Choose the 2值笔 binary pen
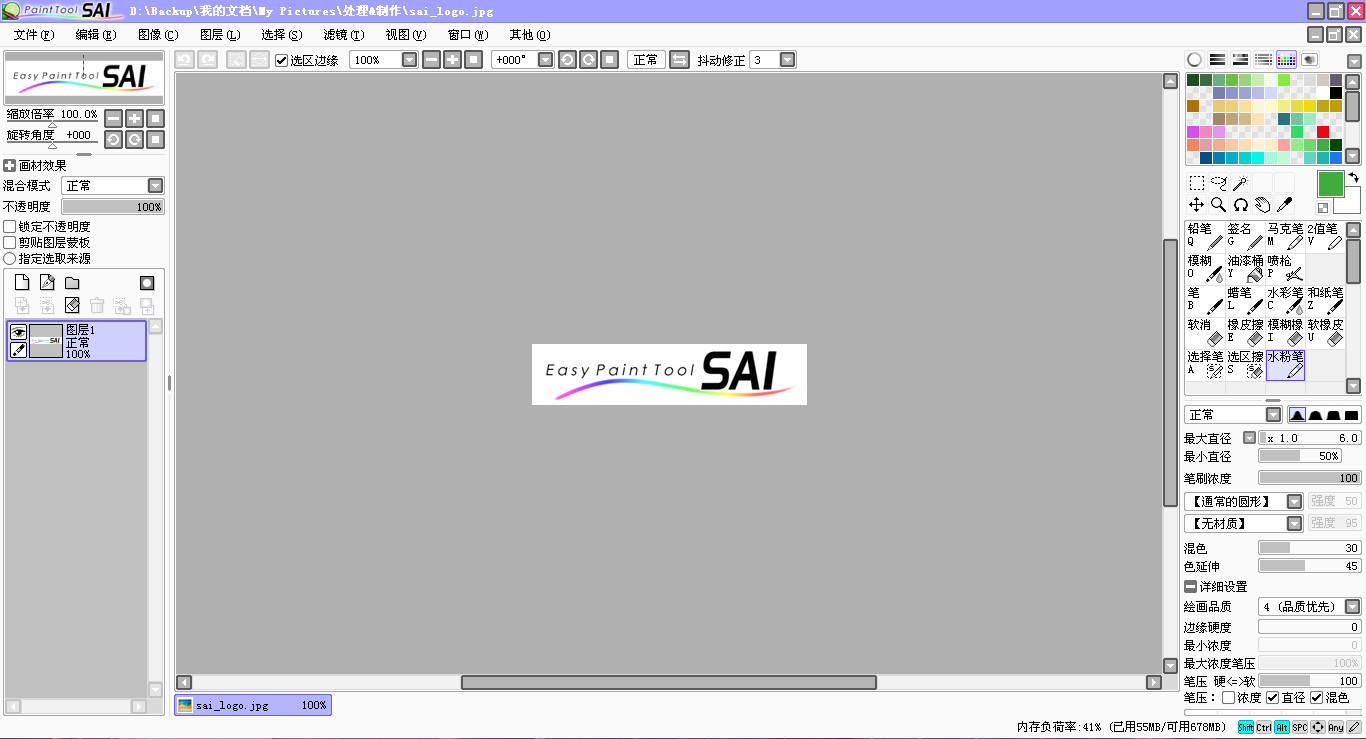 click(1325, 236)
